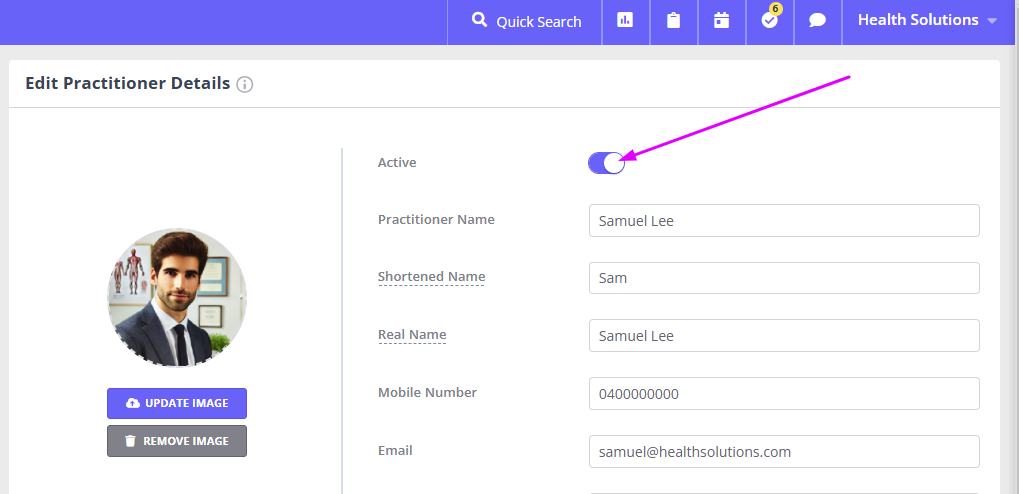This screenshot has width=1019, height=494.
Task: Click the clipboard icon in top bar
Action: tap(673, 21)
